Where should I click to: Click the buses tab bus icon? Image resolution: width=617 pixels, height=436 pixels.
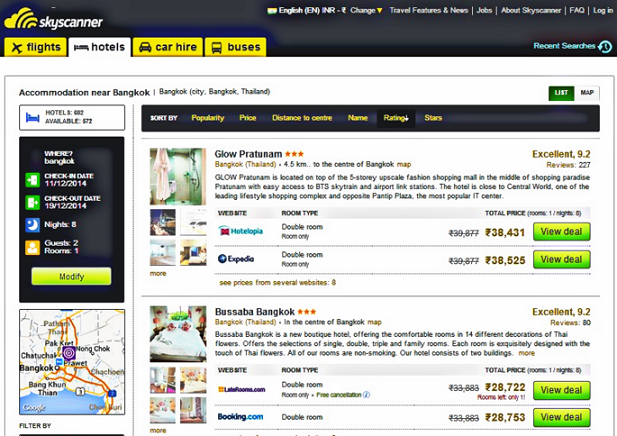[216, 48]
